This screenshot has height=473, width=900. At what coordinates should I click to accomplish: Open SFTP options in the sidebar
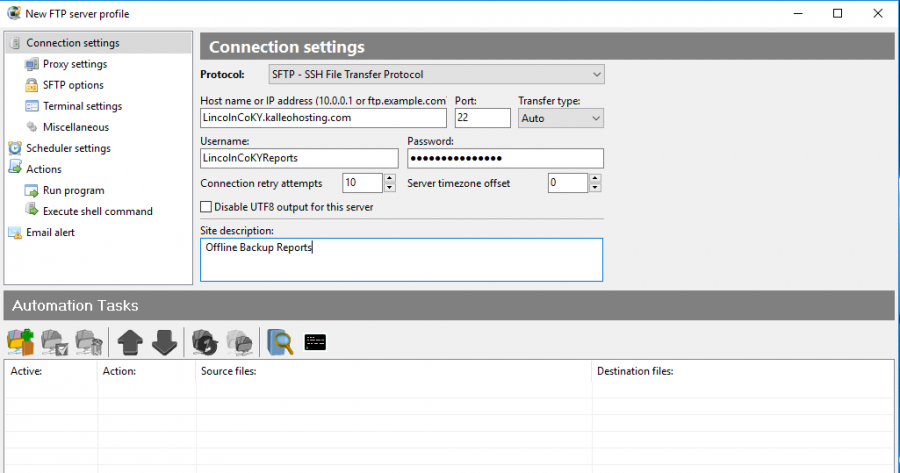73,85
